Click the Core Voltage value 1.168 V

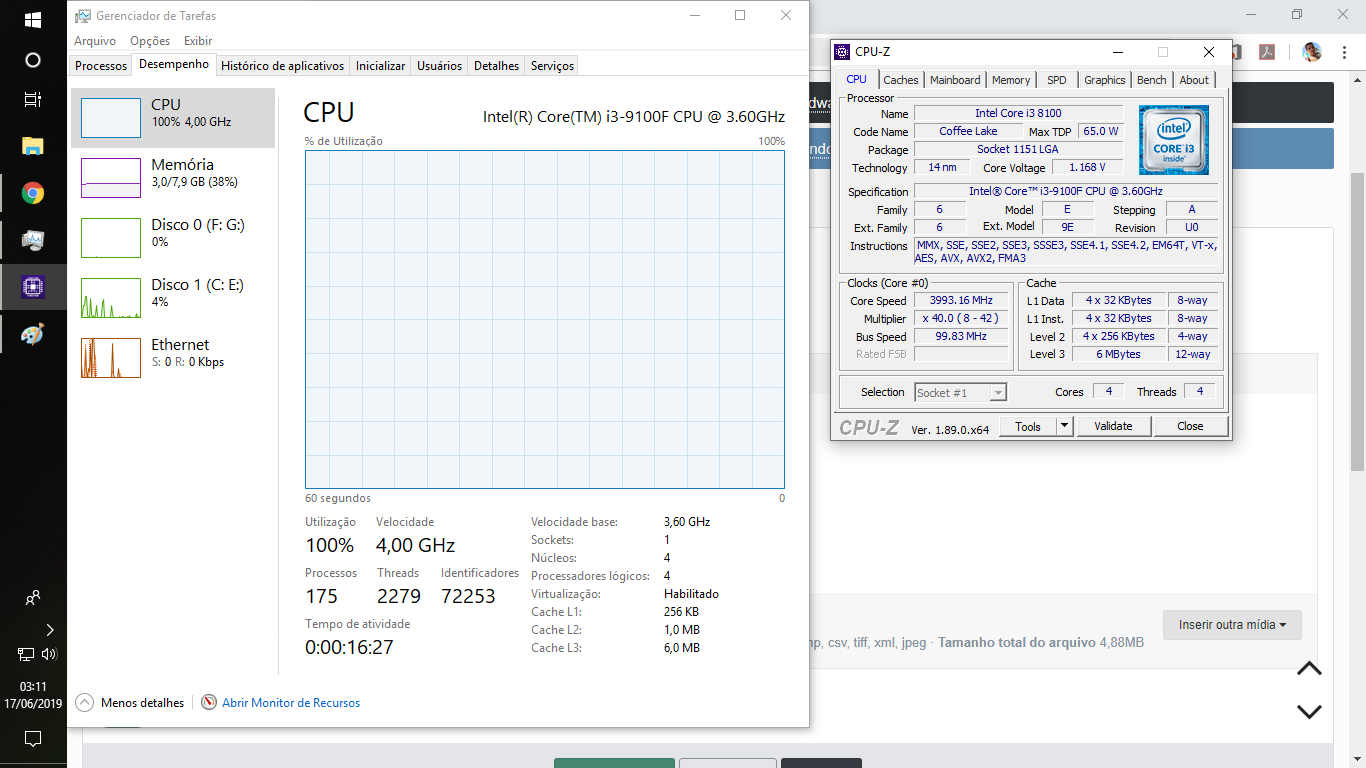pos(1087,168)
